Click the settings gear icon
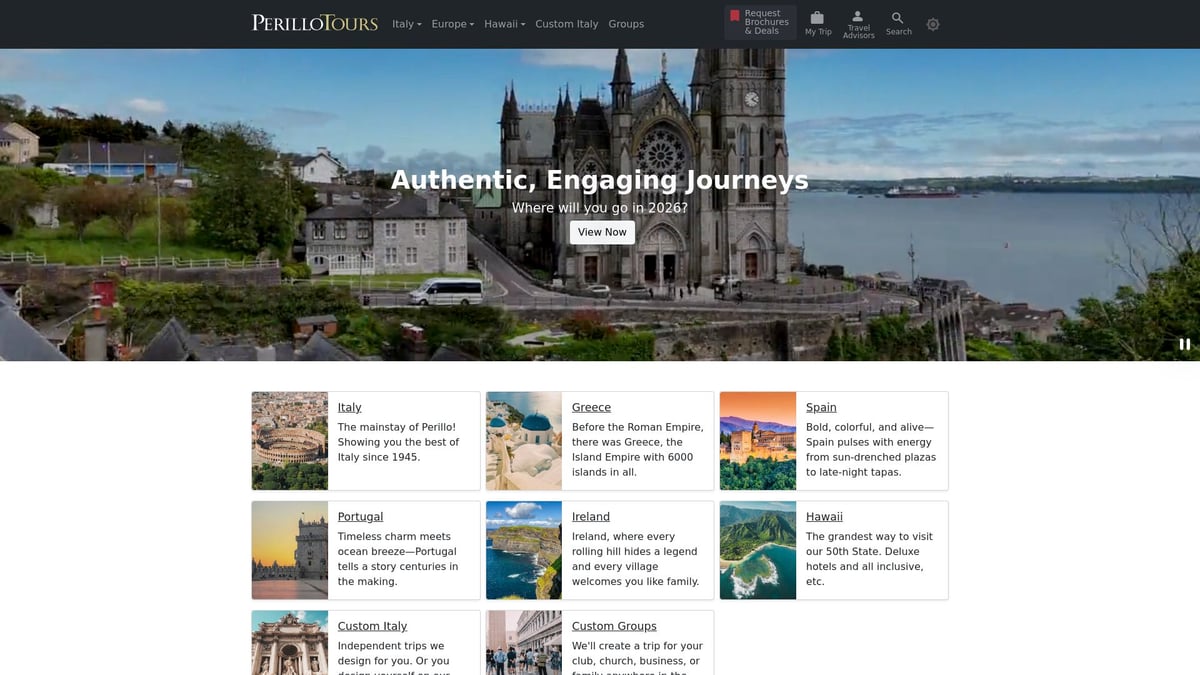This screenshot has width=1200, height=675. (x=932, y=24)
